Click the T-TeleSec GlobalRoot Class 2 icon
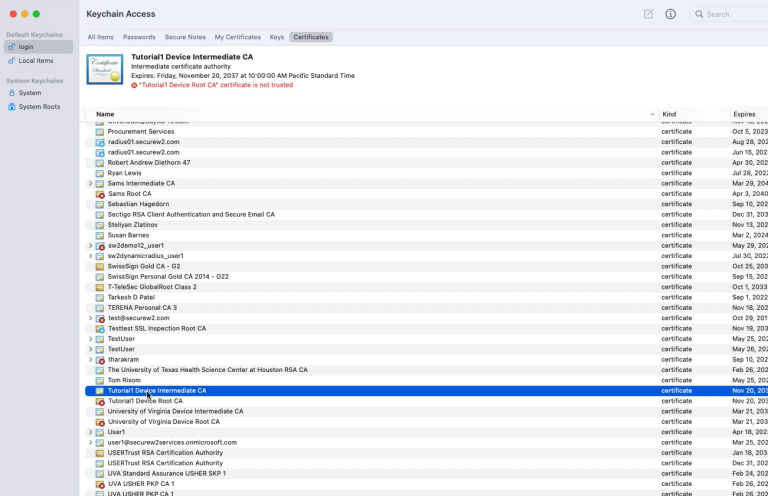 click(100, 287)
